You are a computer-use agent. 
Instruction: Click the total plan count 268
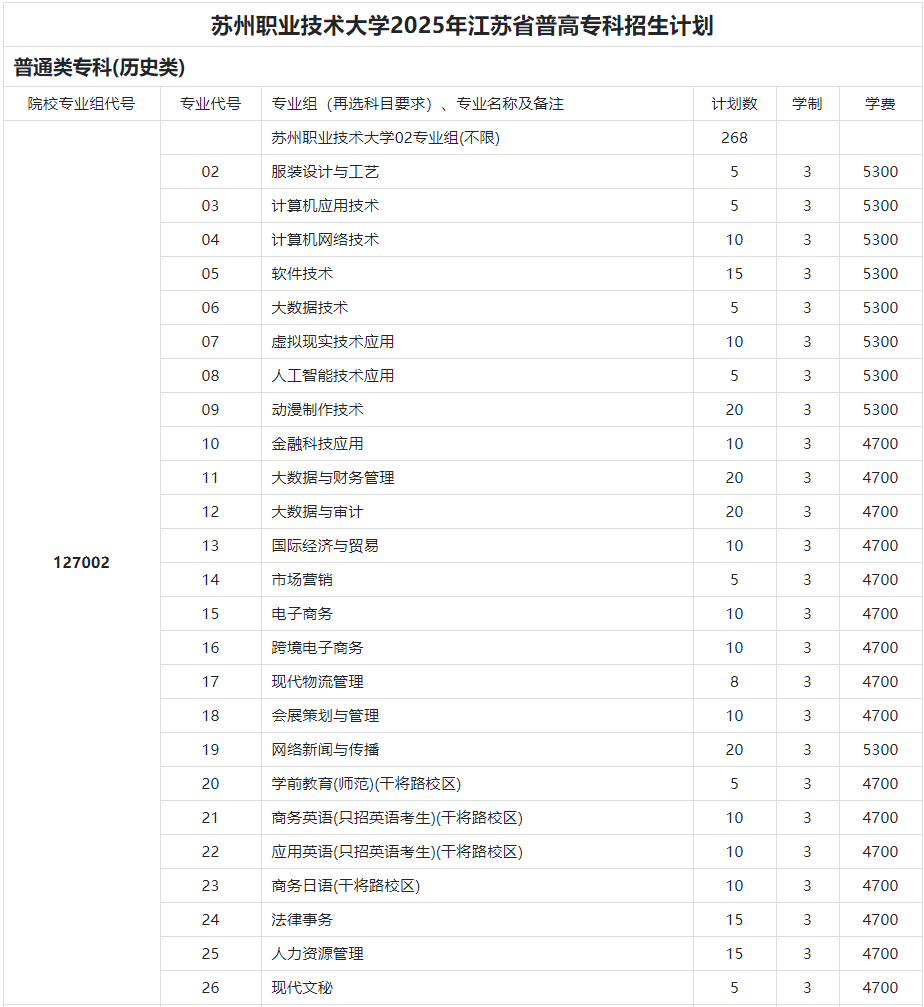pos(734,138)
